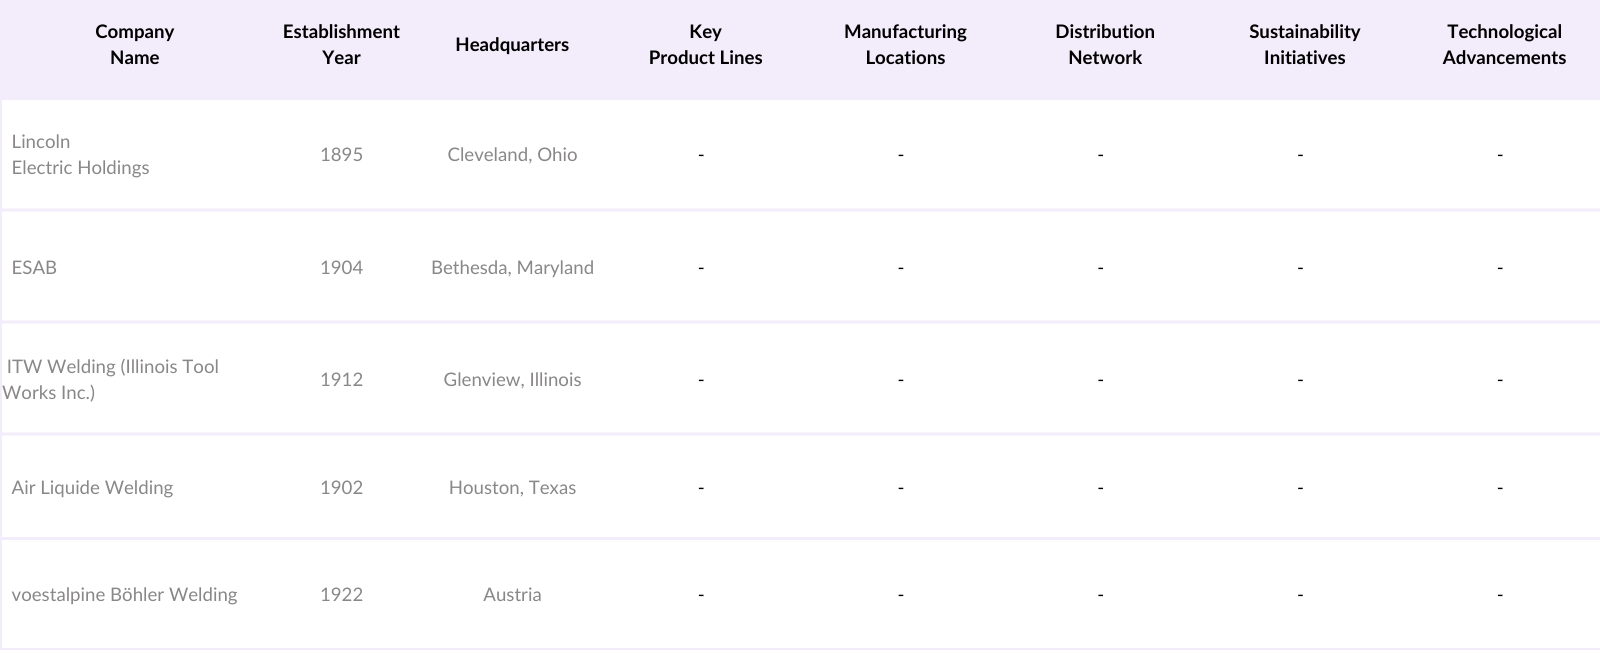Select the Glenview, Illinois cell
Screen dimensions: 1600x653
[x=512, y=380]
